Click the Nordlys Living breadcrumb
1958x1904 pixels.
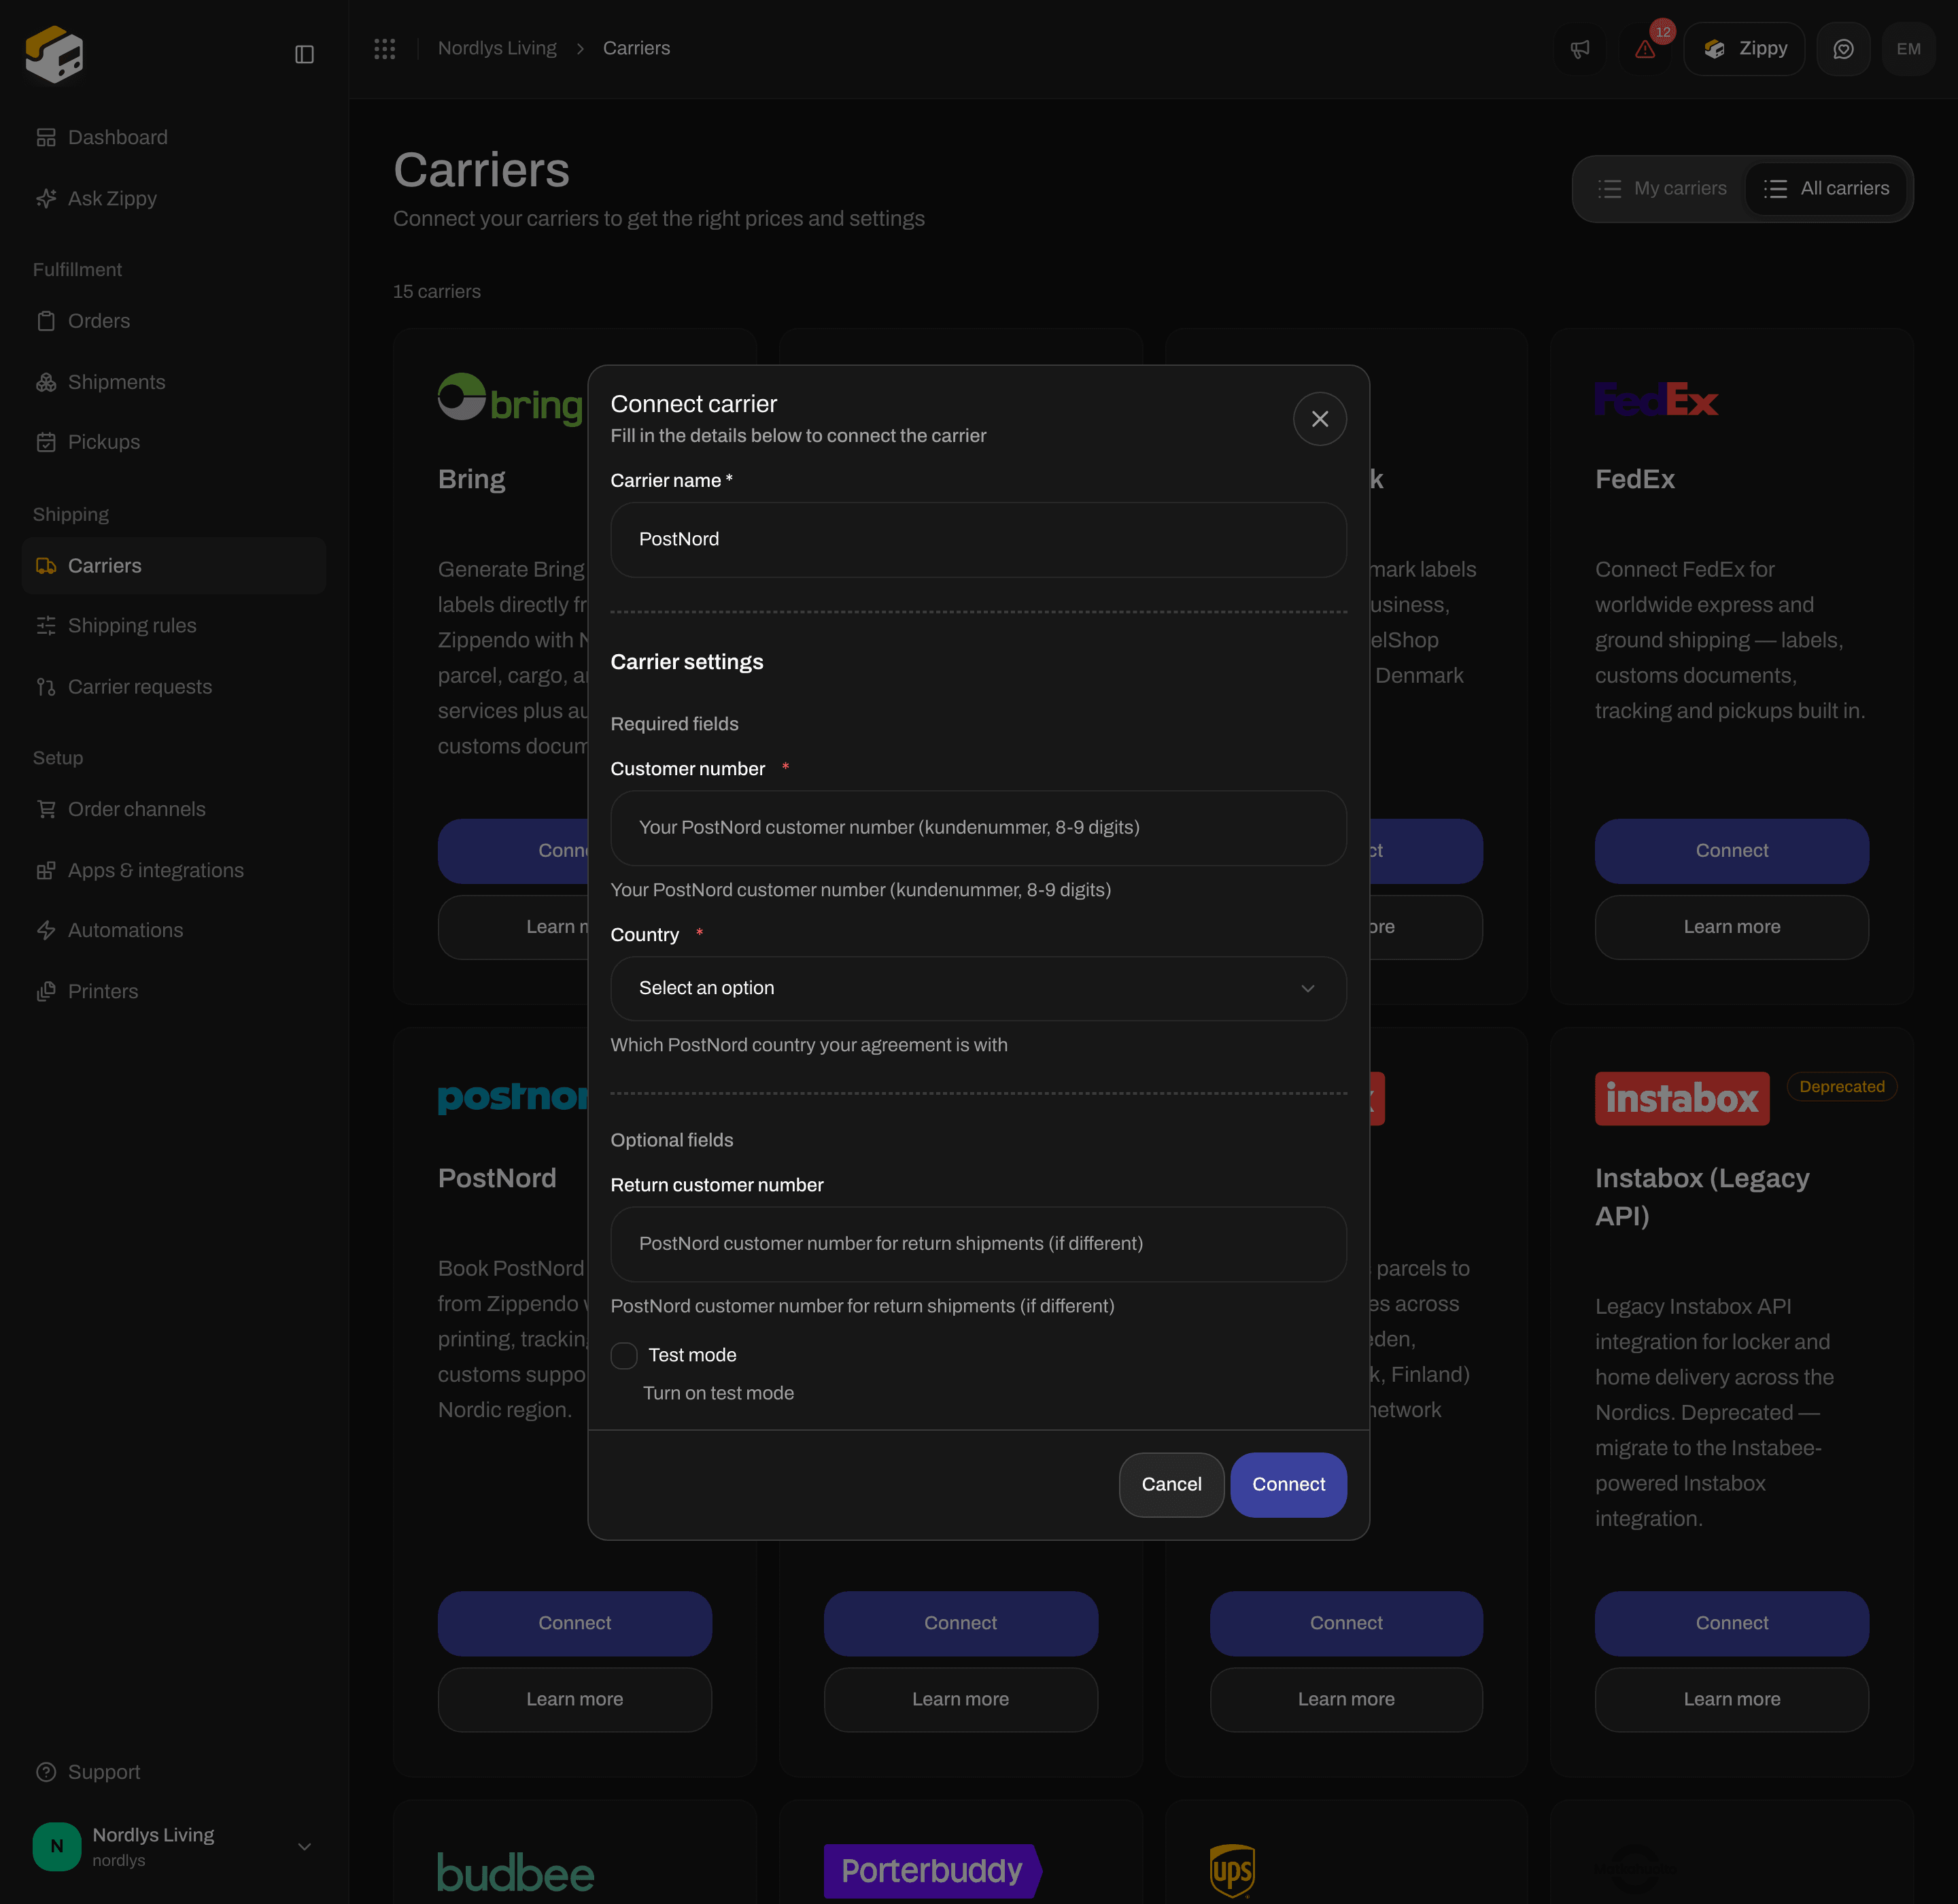click(497, 48)
